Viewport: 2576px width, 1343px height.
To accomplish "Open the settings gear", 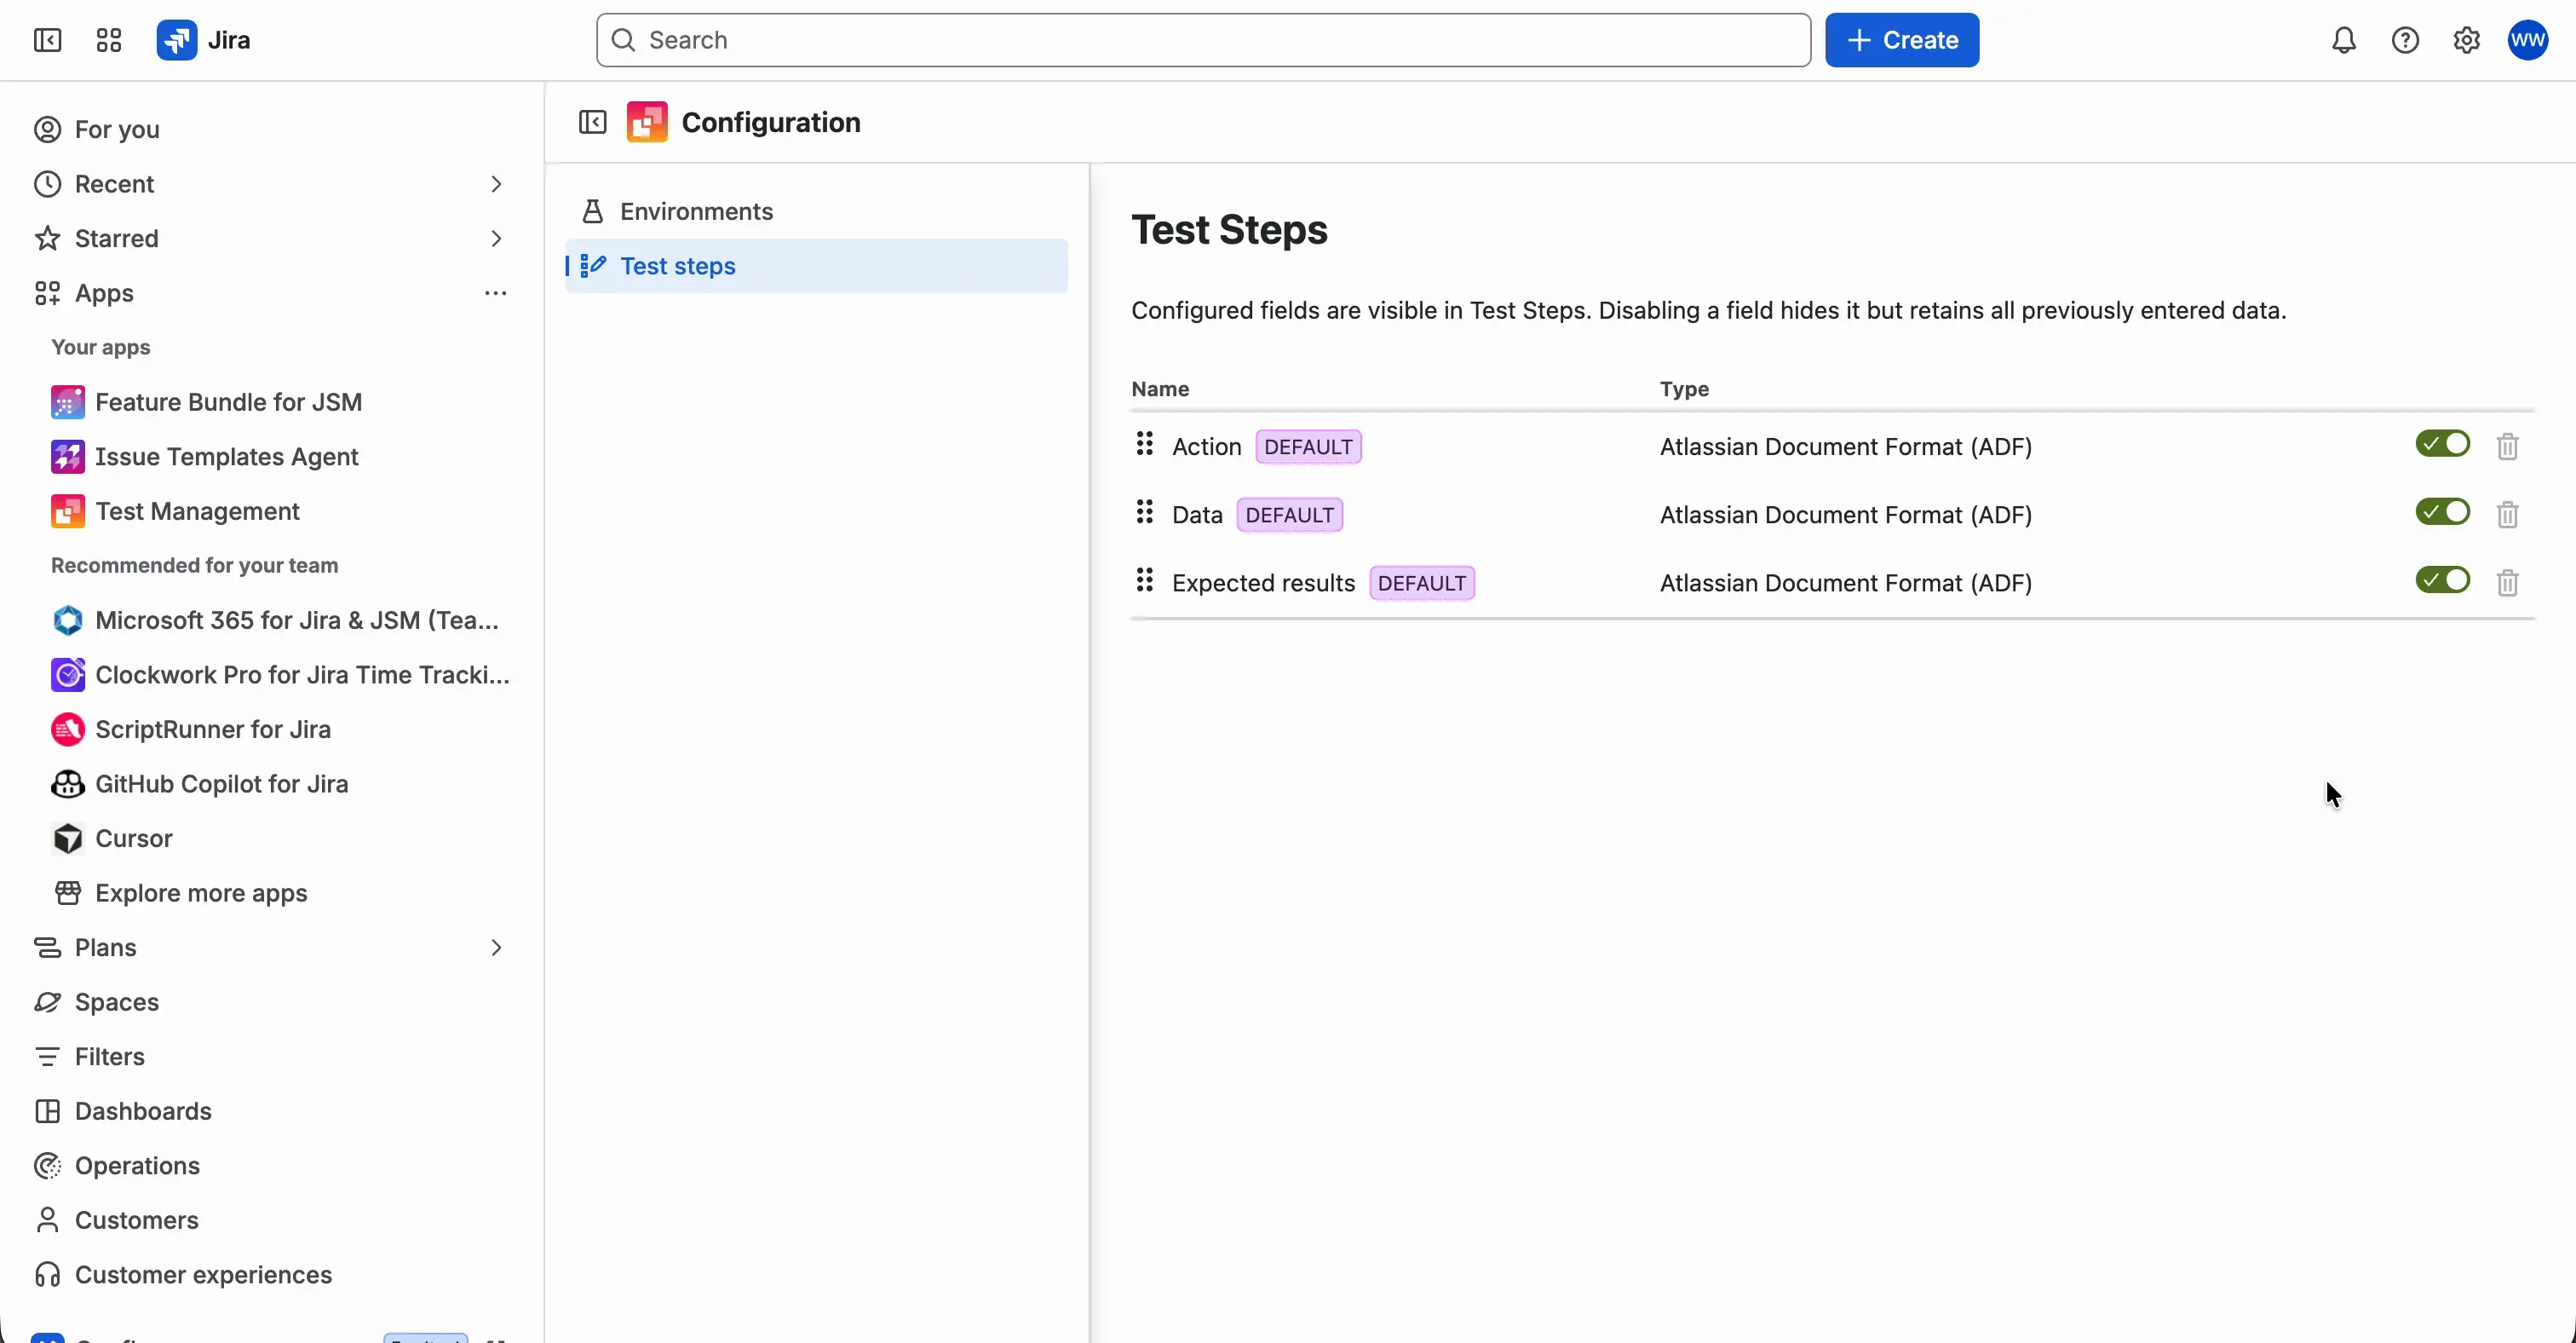I will [x=2466, y=40].
